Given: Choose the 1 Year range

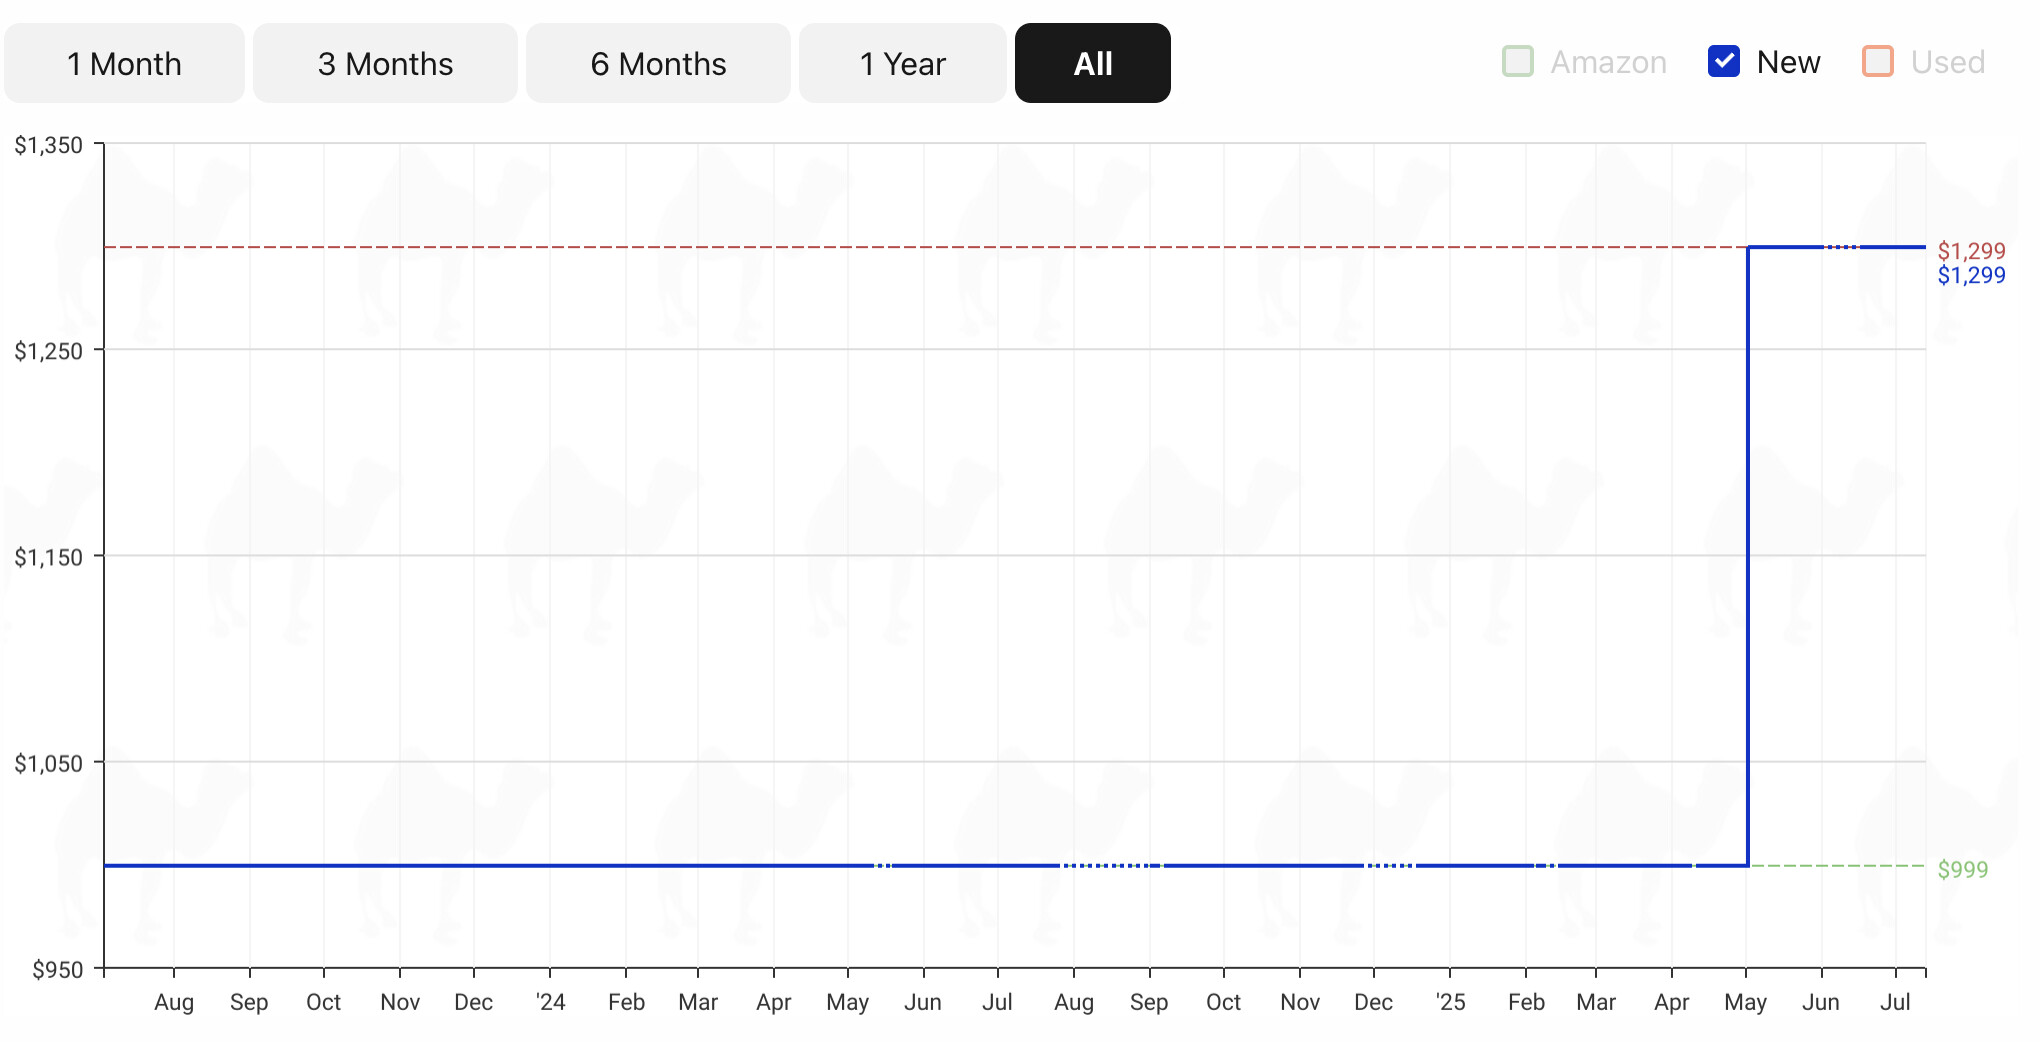Looking at the screenshot, I should (x=902, y=64).
